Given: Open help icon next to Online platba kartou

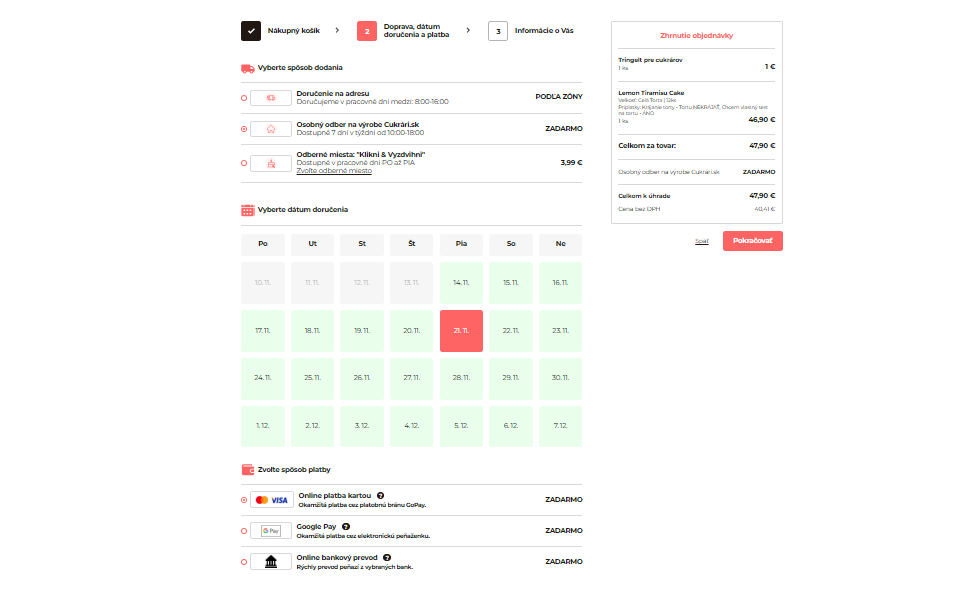Looking at the screenshot, I should (x=381, y=496).
